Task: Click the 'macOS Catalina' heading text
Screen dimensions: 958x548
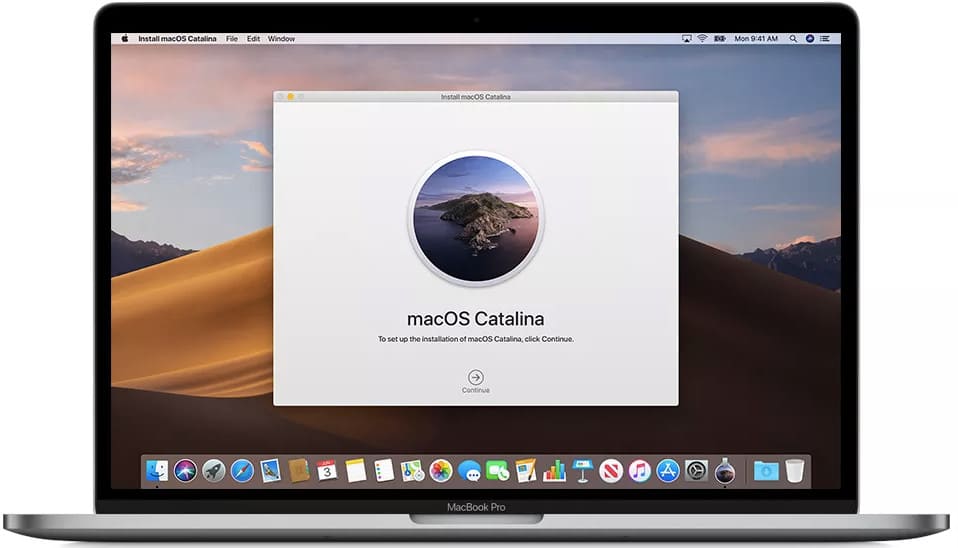Action: coord(475,319)
